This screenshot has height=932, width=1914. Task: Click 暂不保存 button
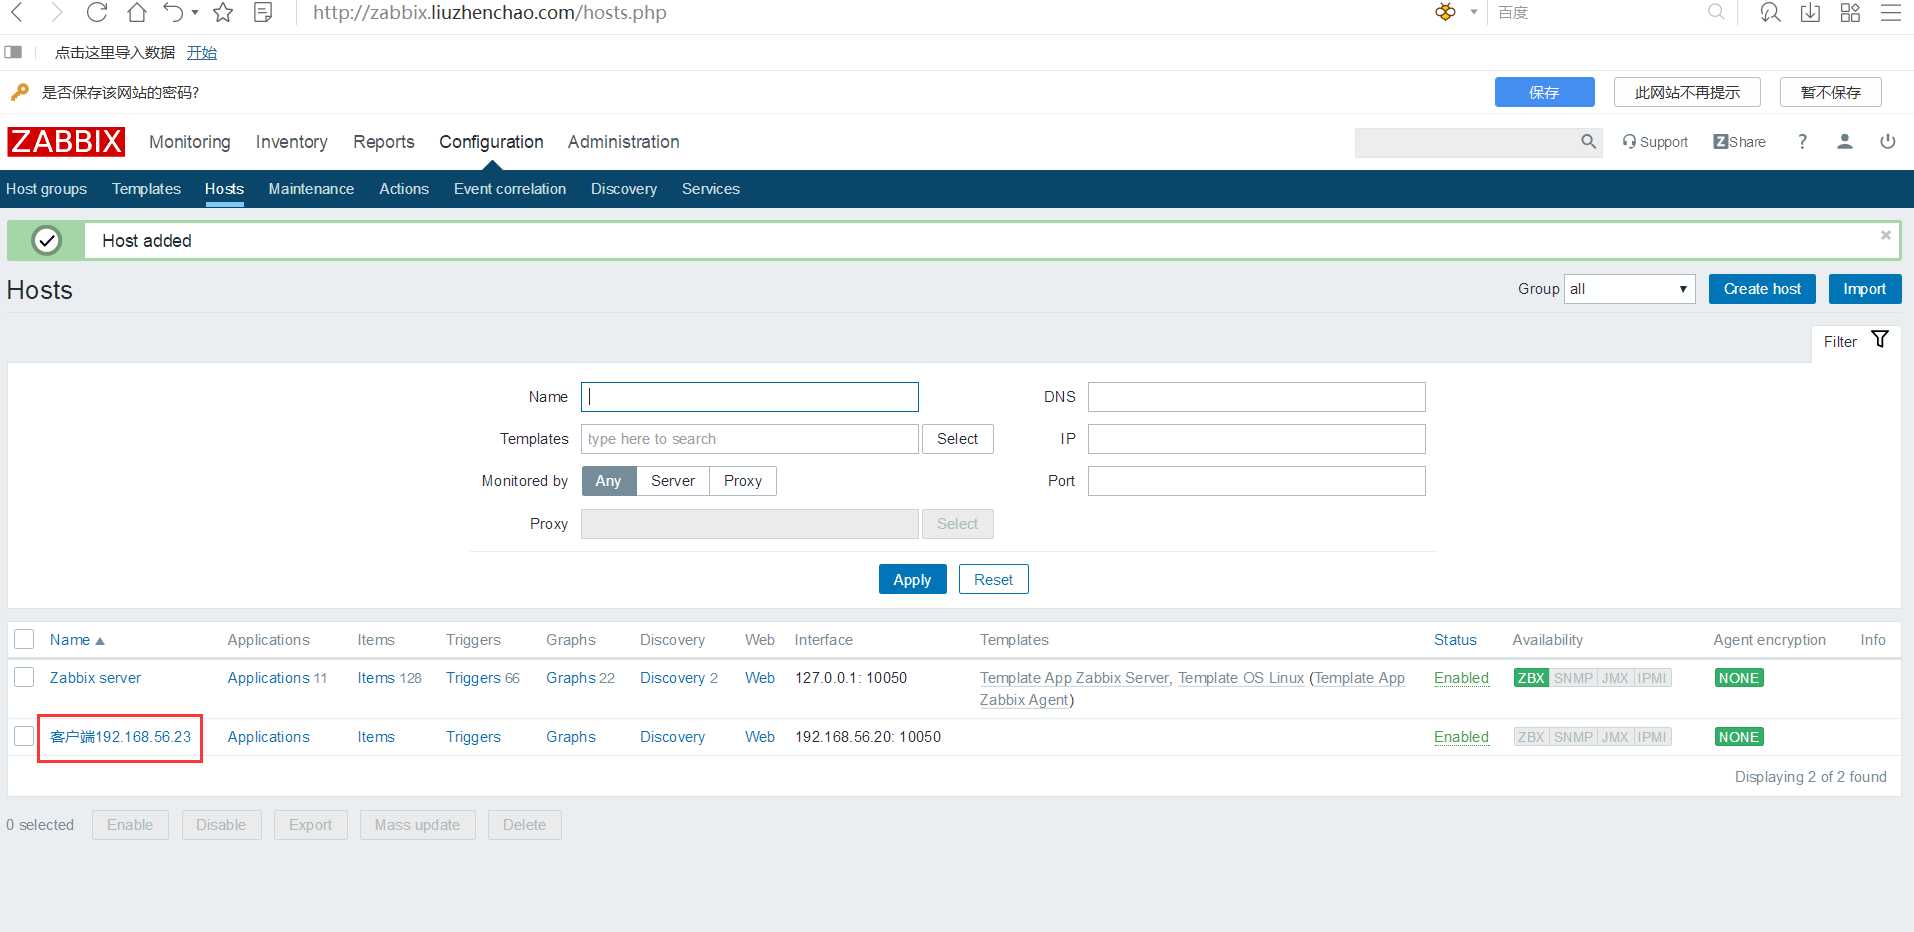1830,92
